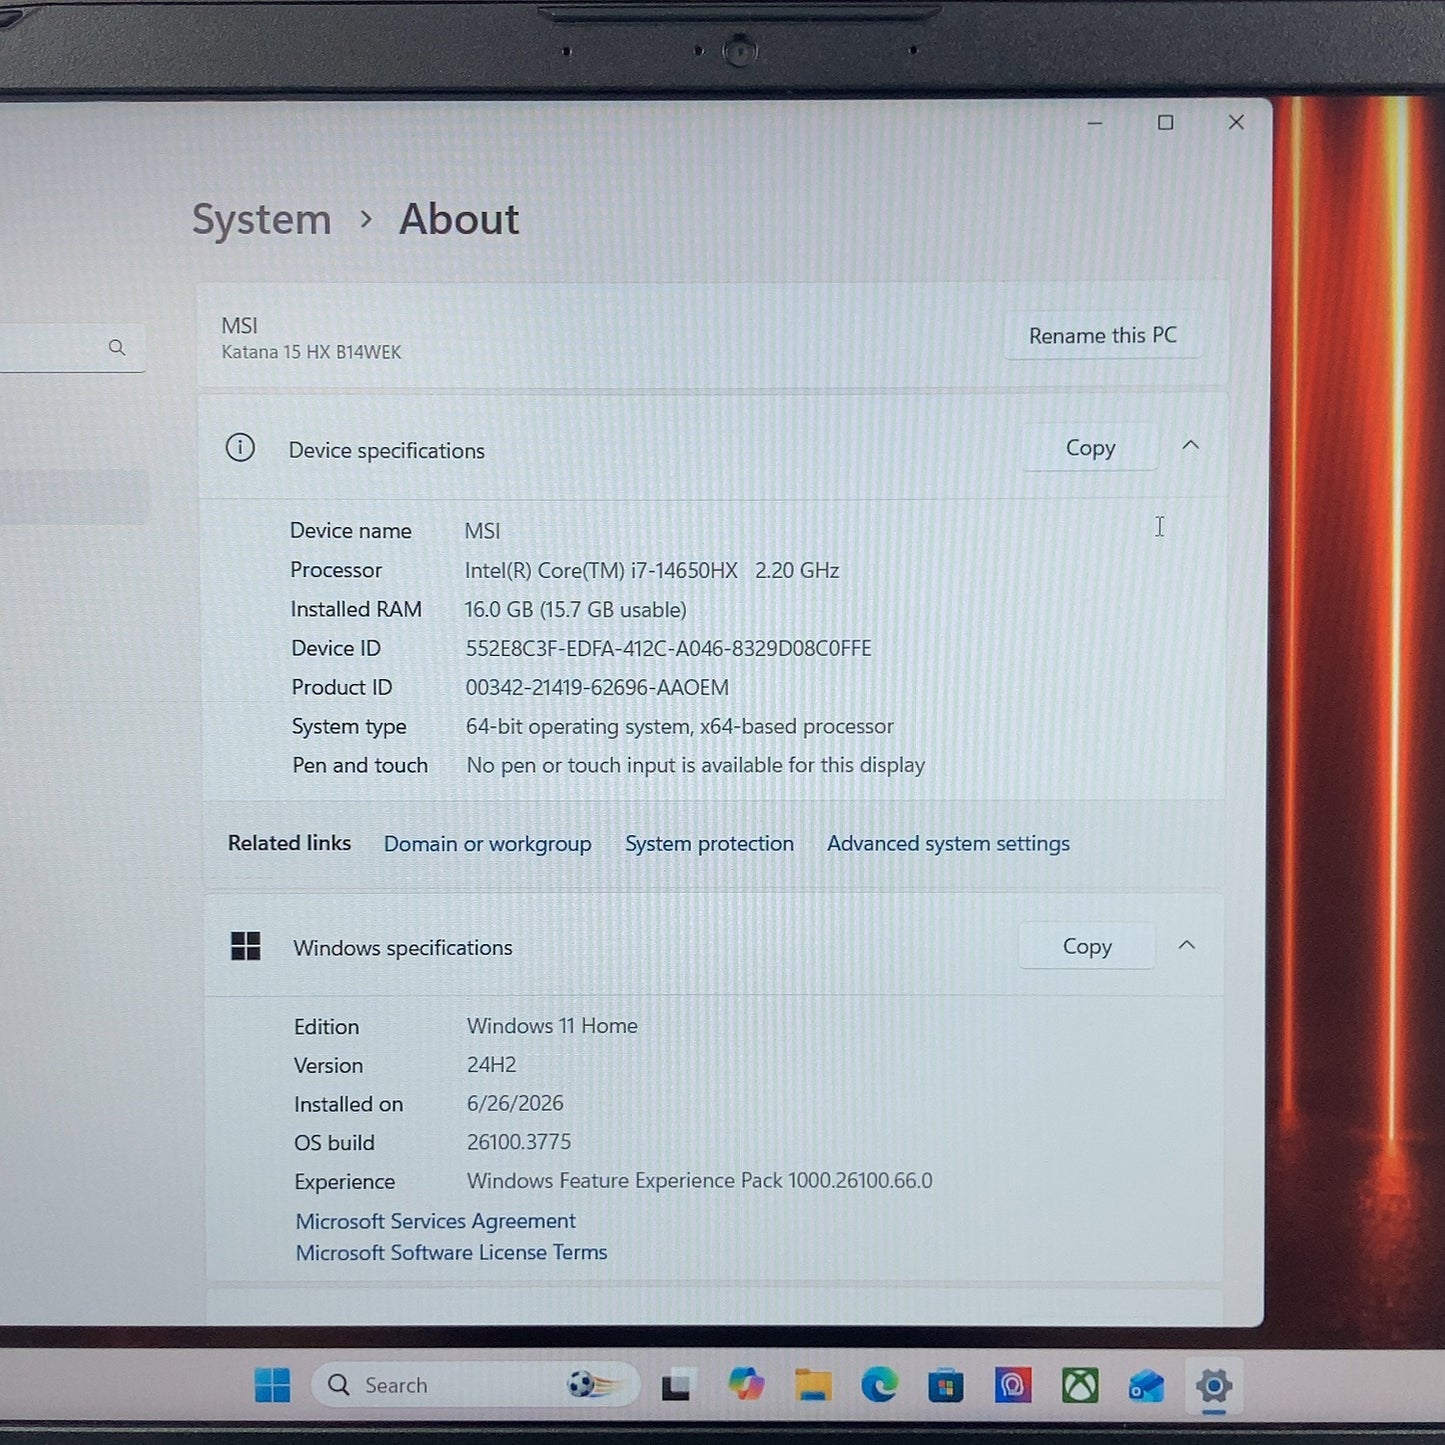Launch Copilot from the taskbar
Screen dimensions: 1445x1445
point(746,1385)
